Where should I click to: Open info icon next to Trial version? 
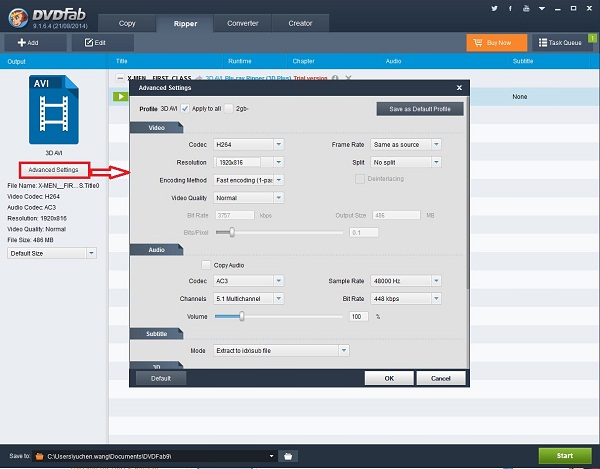pyautogui.click(x=335, y=78)
